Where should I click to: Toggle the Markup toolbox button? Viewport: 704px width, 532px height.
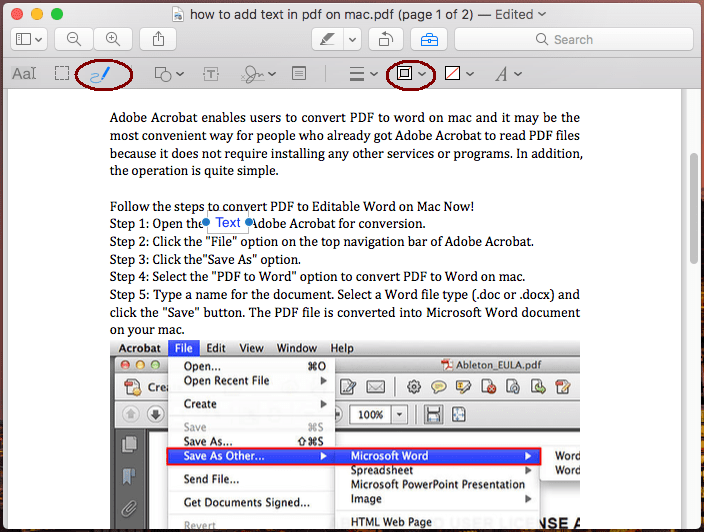tap(429, 40)
